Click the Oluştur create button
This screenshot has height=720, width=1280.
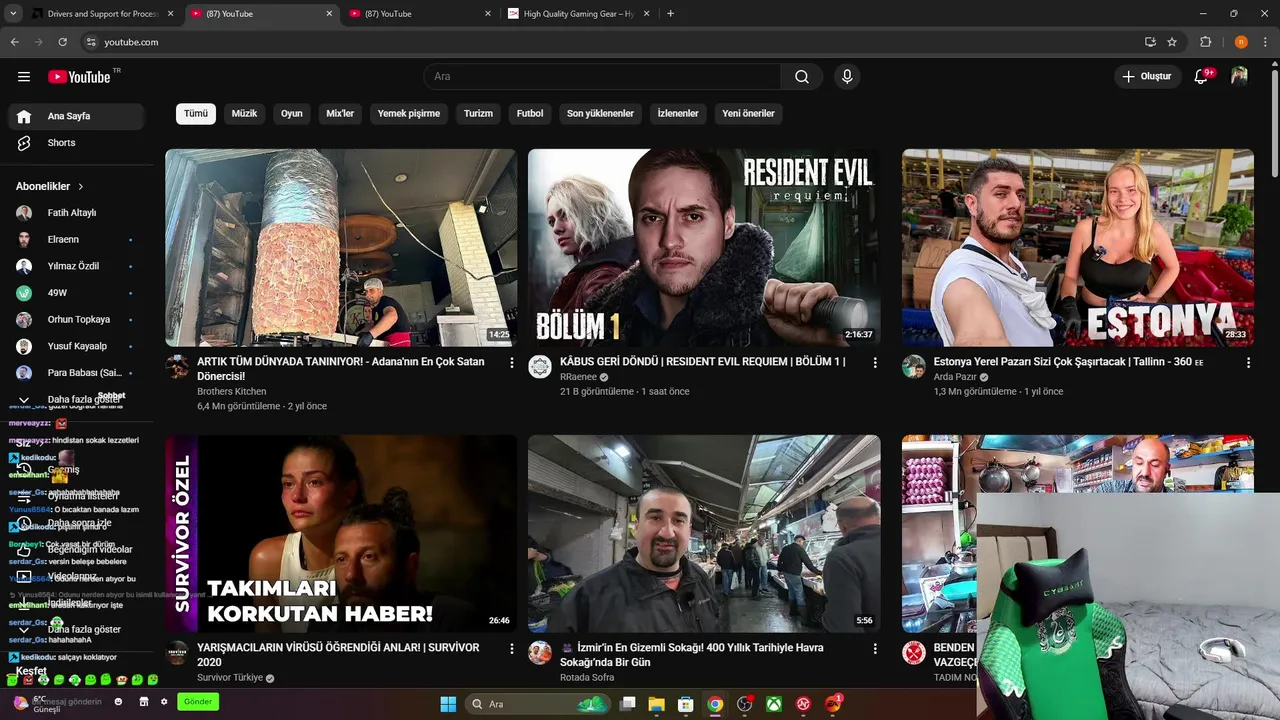1147,77
